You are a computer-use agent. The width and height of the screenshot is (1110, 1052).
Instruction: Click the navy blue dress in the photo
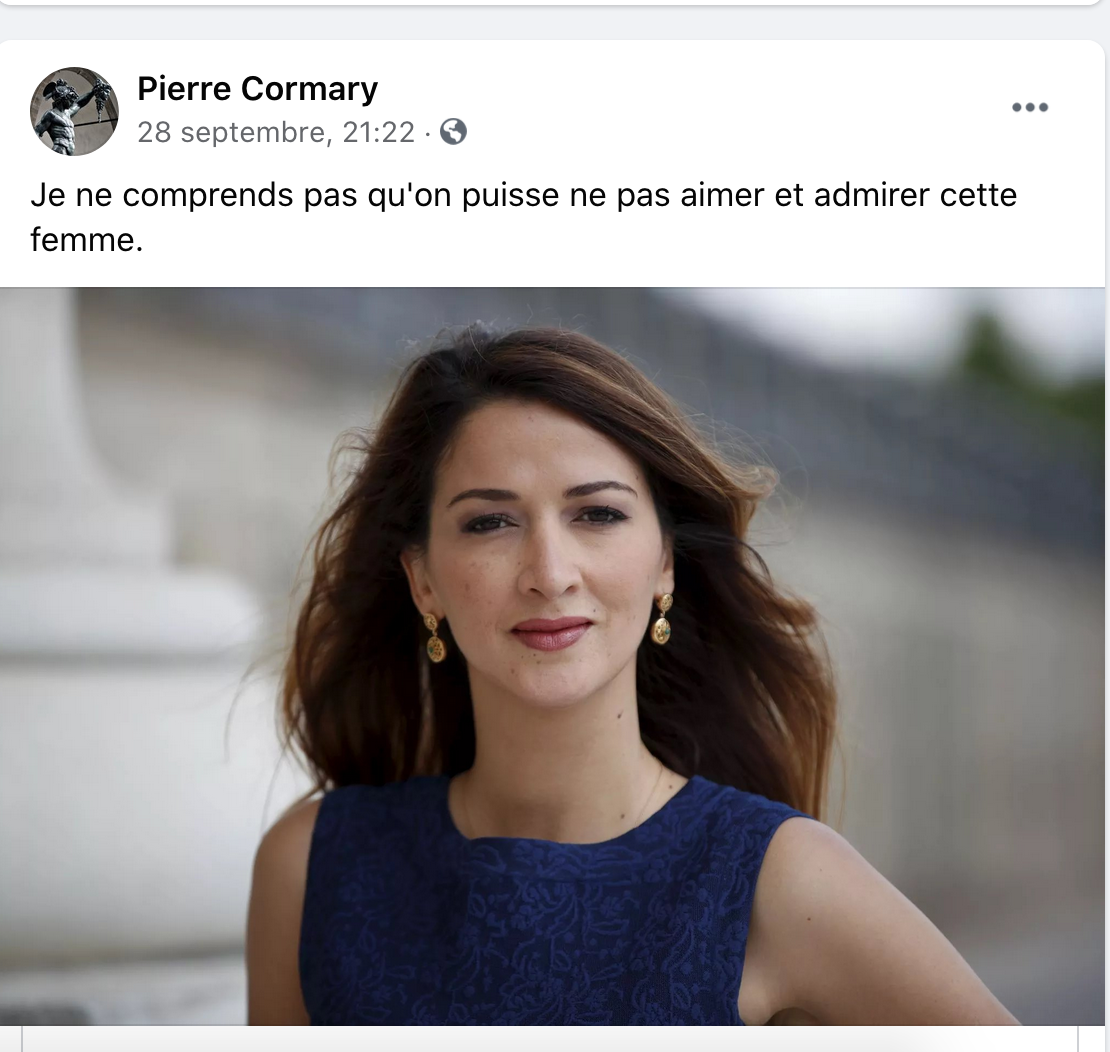(x=538, y=913)
